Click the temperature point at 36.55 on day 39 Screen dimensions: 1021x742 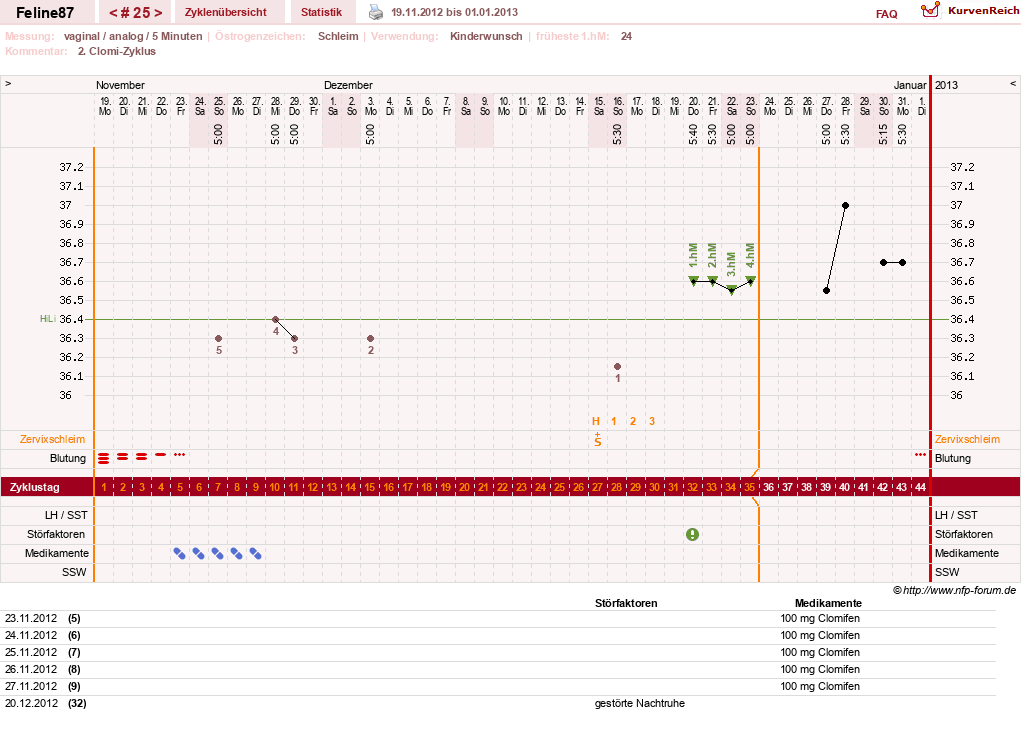(826, 290)
